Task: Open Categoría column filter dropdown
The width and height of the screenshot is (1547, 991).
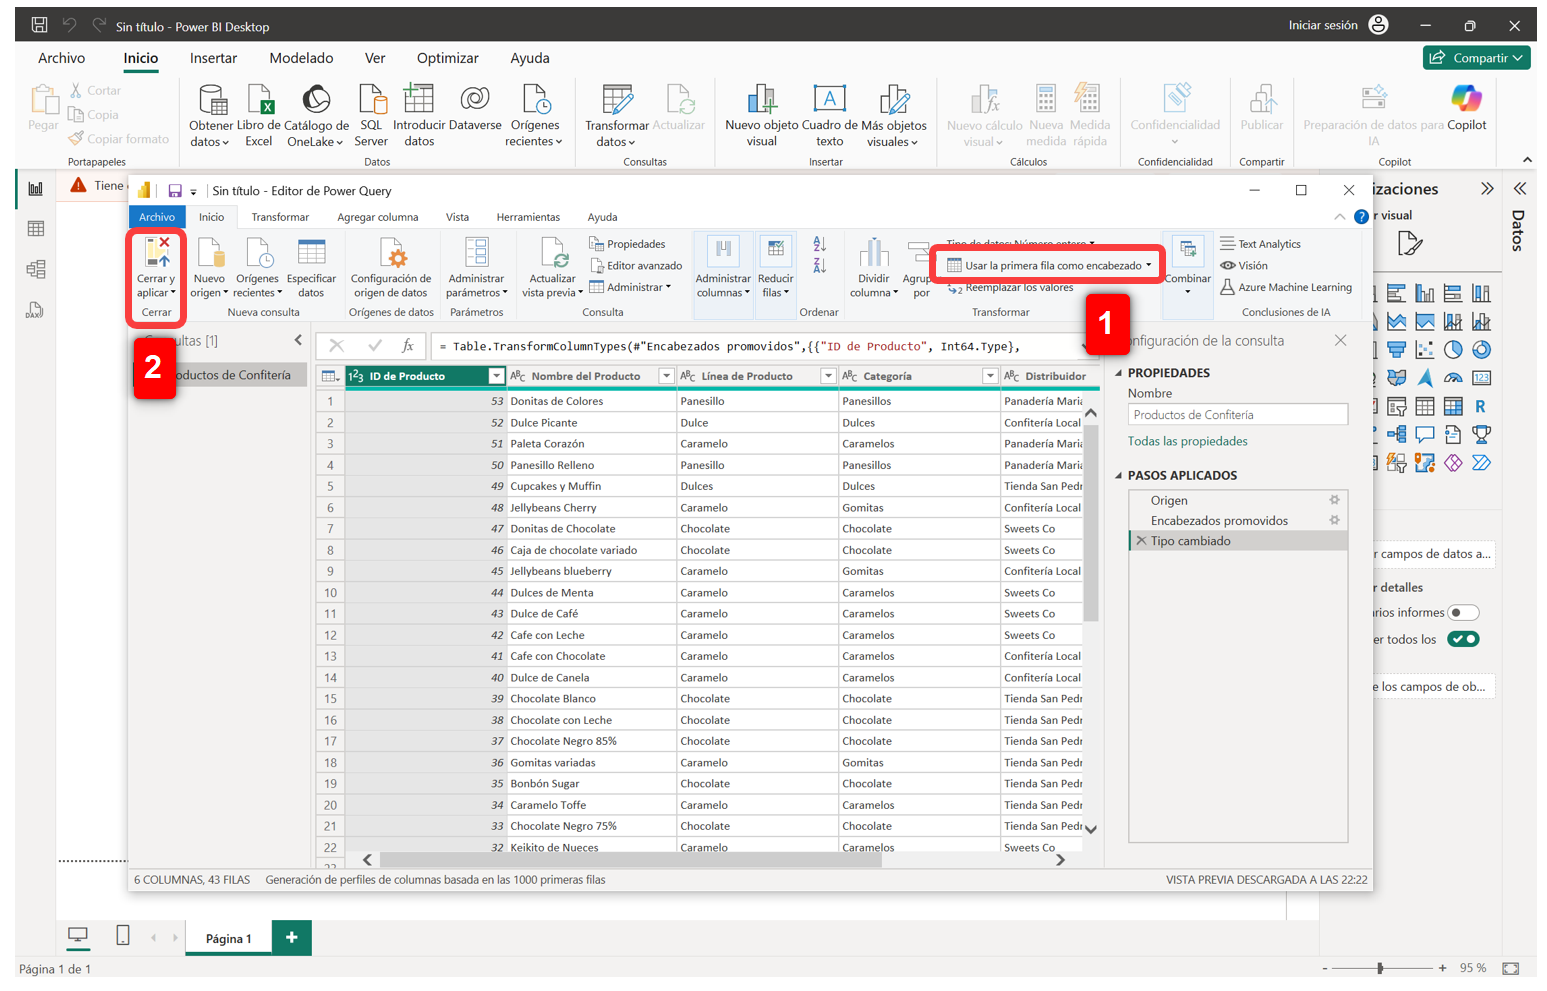Action: tap(990, 376)
